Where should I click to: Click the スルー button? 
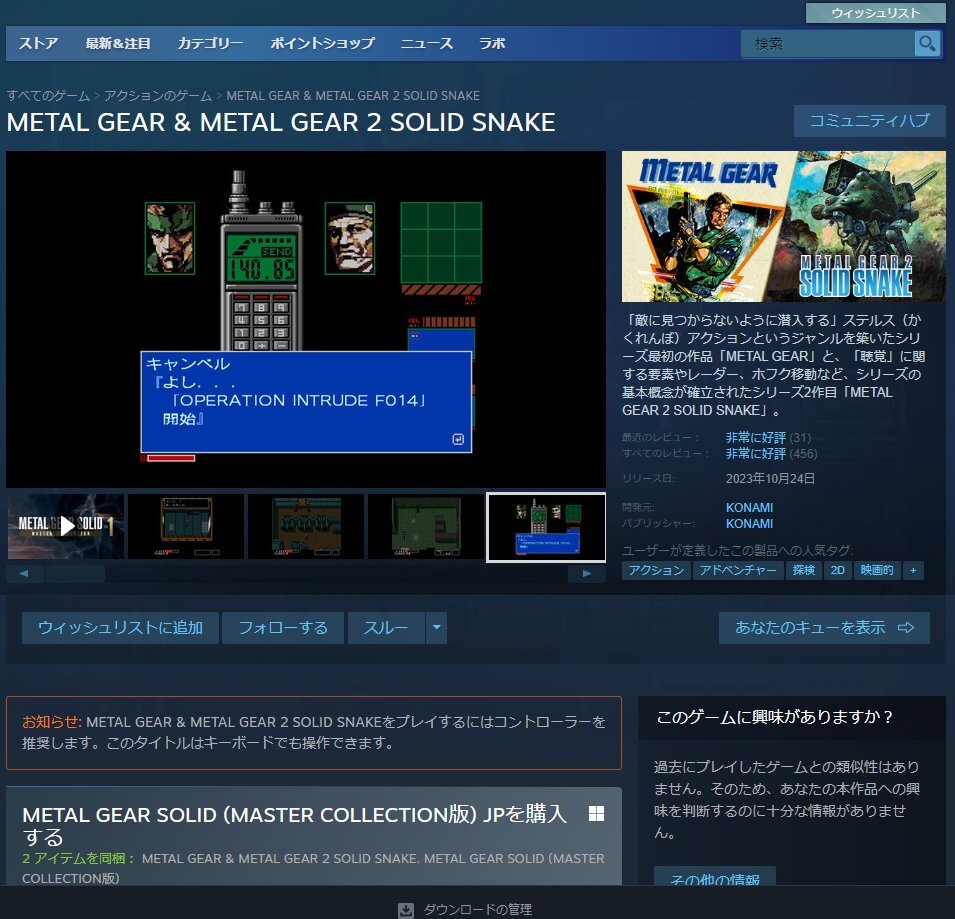click(386, 627)
